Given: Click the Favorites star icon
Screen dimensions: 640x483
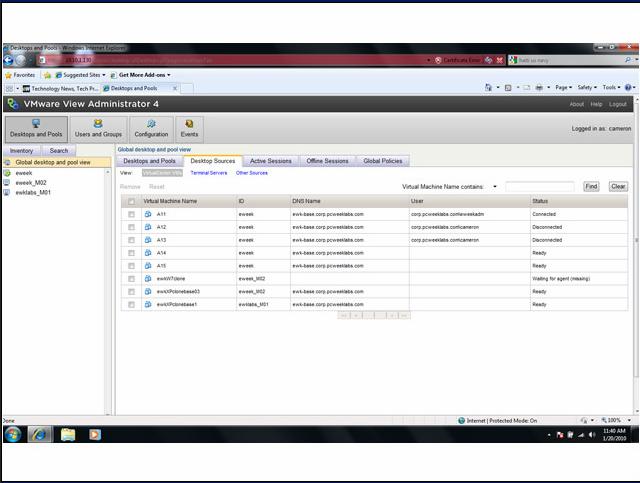Looking at the screenshot, I should [8, 75].
